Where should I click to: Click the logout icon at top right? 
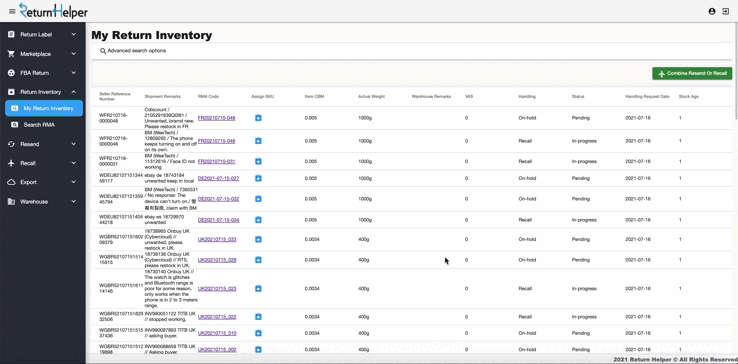tap(725, 11)
